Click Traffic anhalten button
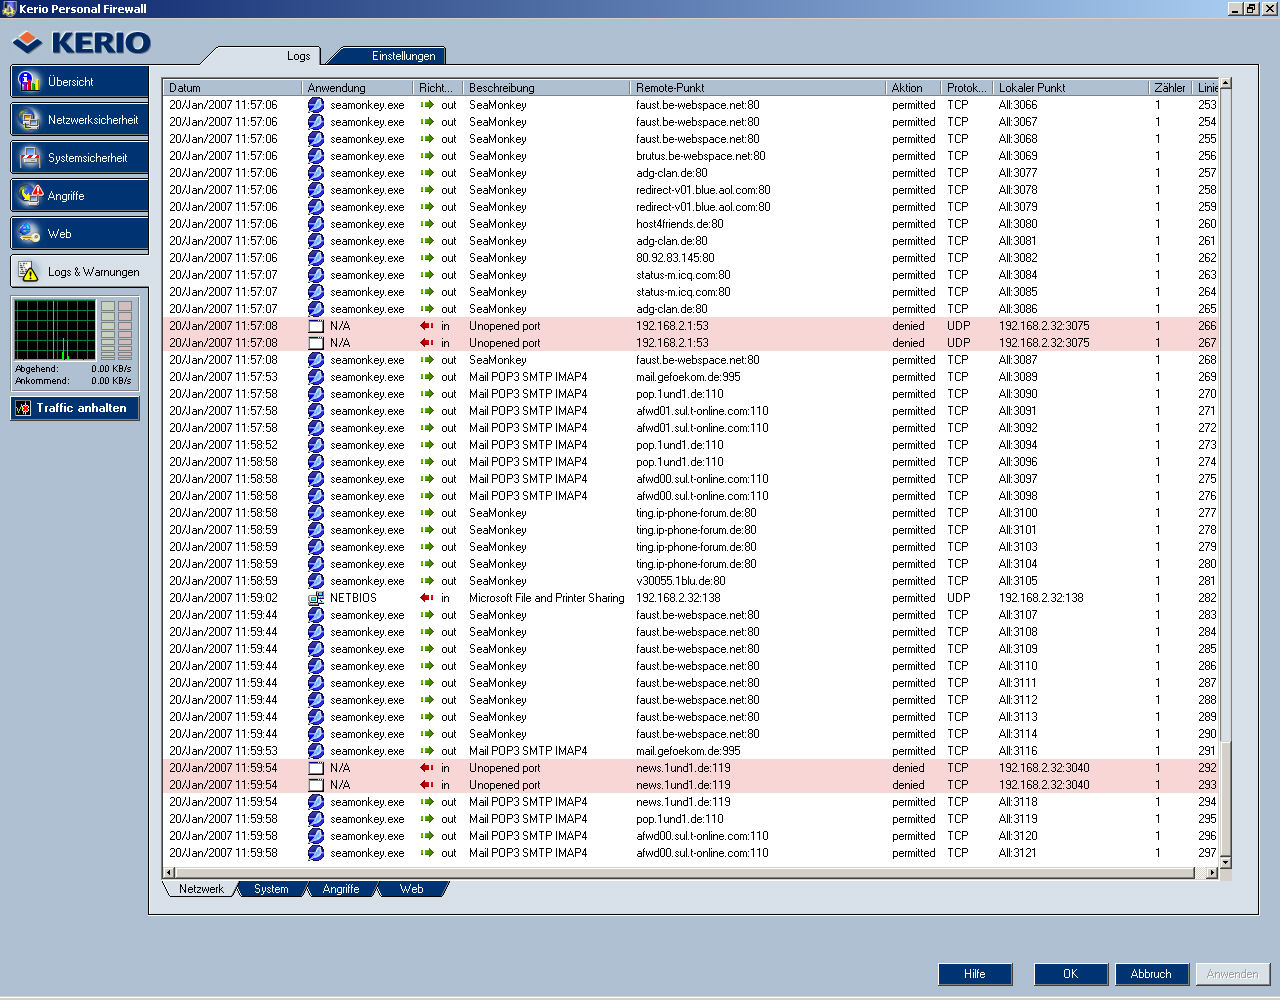 click(x=75, y=408)
